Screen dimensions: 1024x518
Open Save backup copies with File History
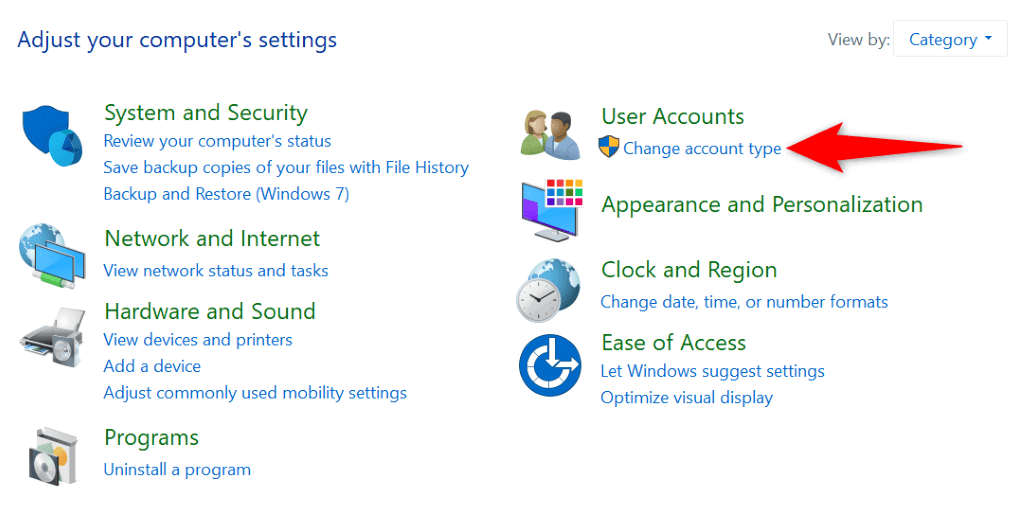286,167
